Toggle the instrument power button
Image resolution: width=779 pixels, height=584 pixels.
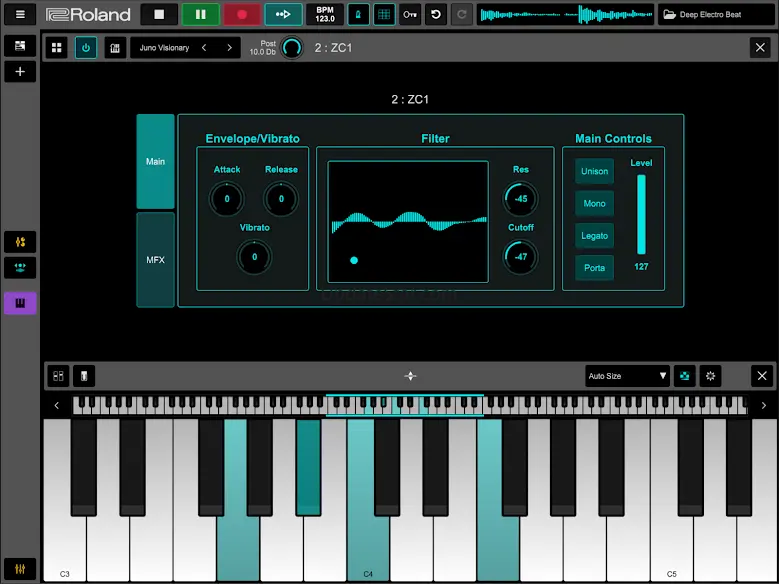click(x=86, y=48)
